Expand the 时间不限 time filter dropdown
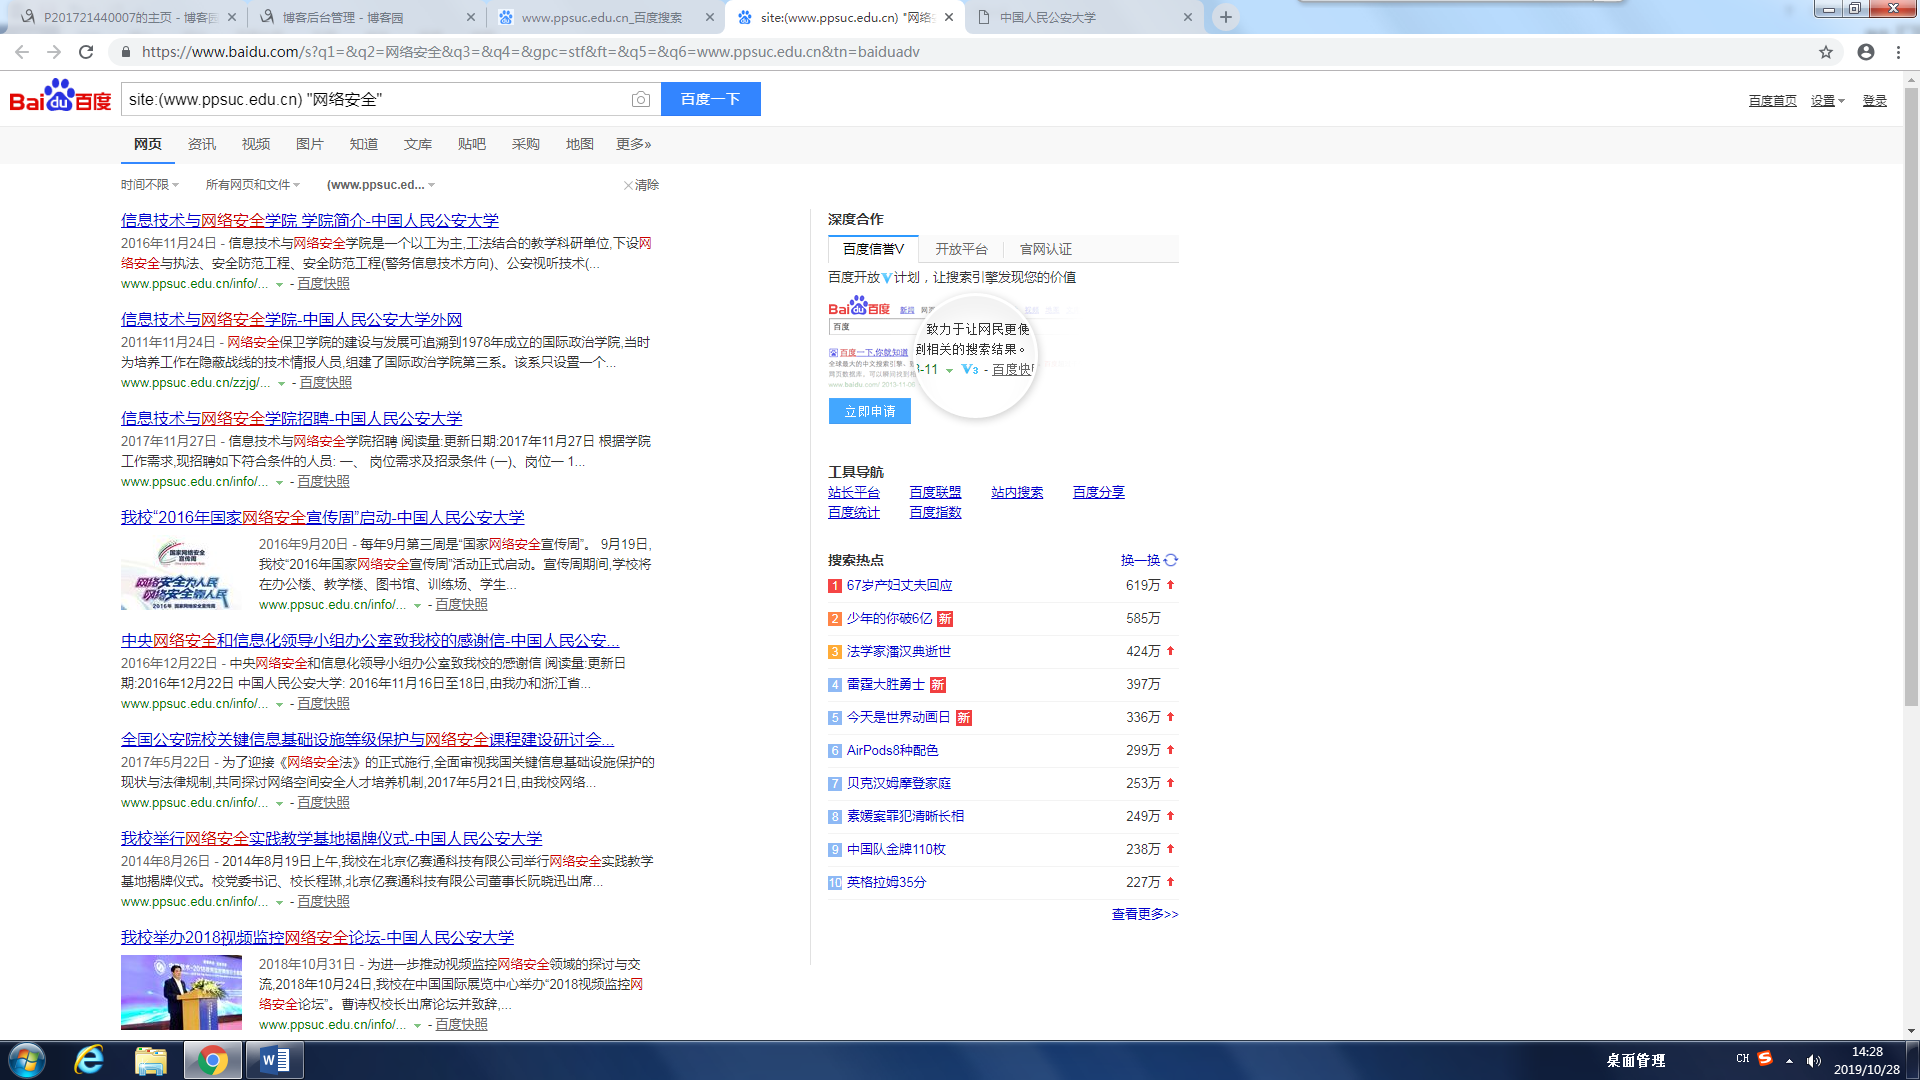 click(149, 185)
